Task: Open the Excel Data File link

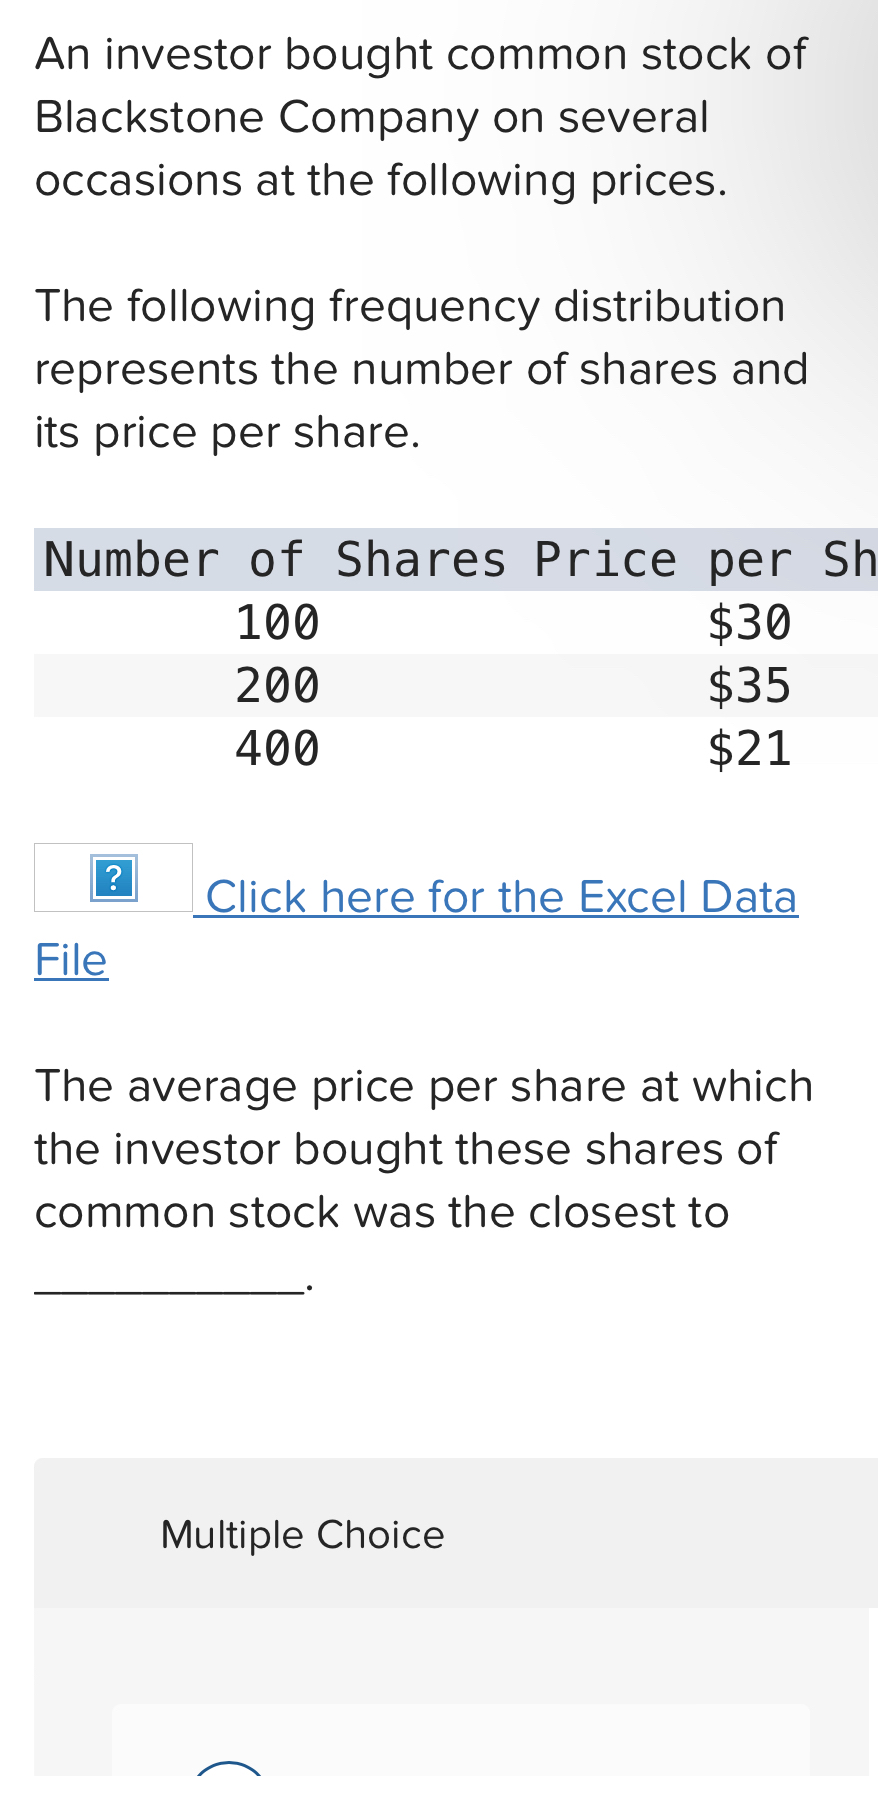Action: (x=497, y=896)
